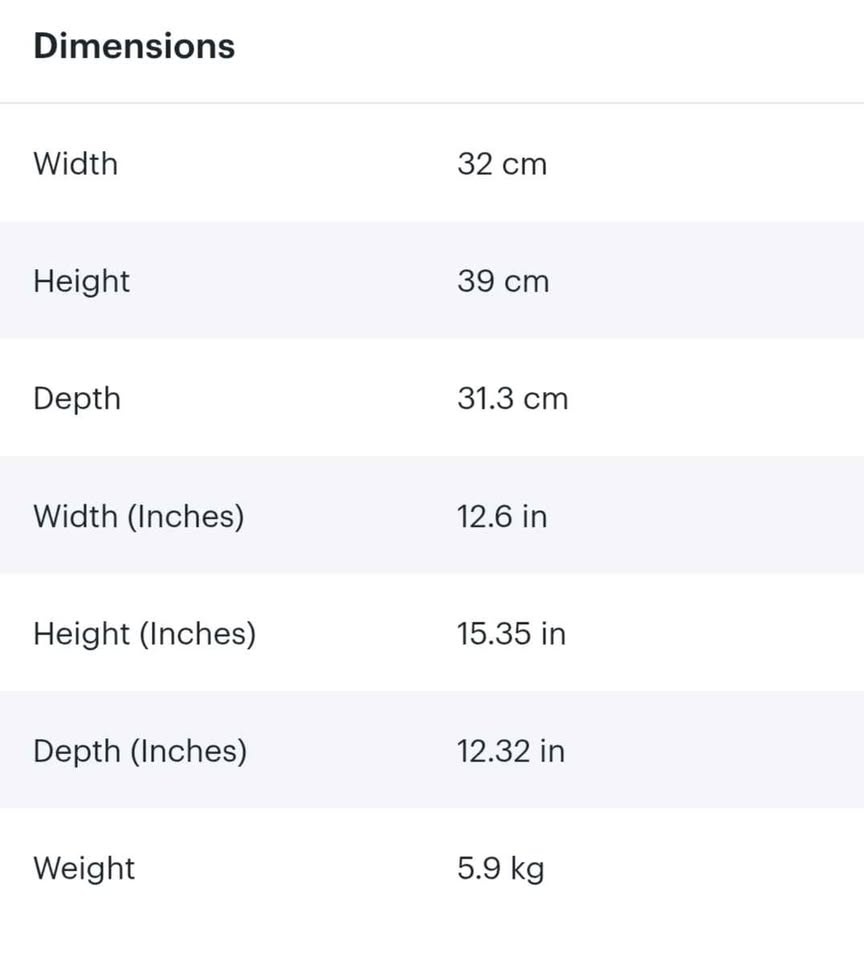Click the Depth (Inches) label
Screen dimensions: 864x960
pos(140,751)
